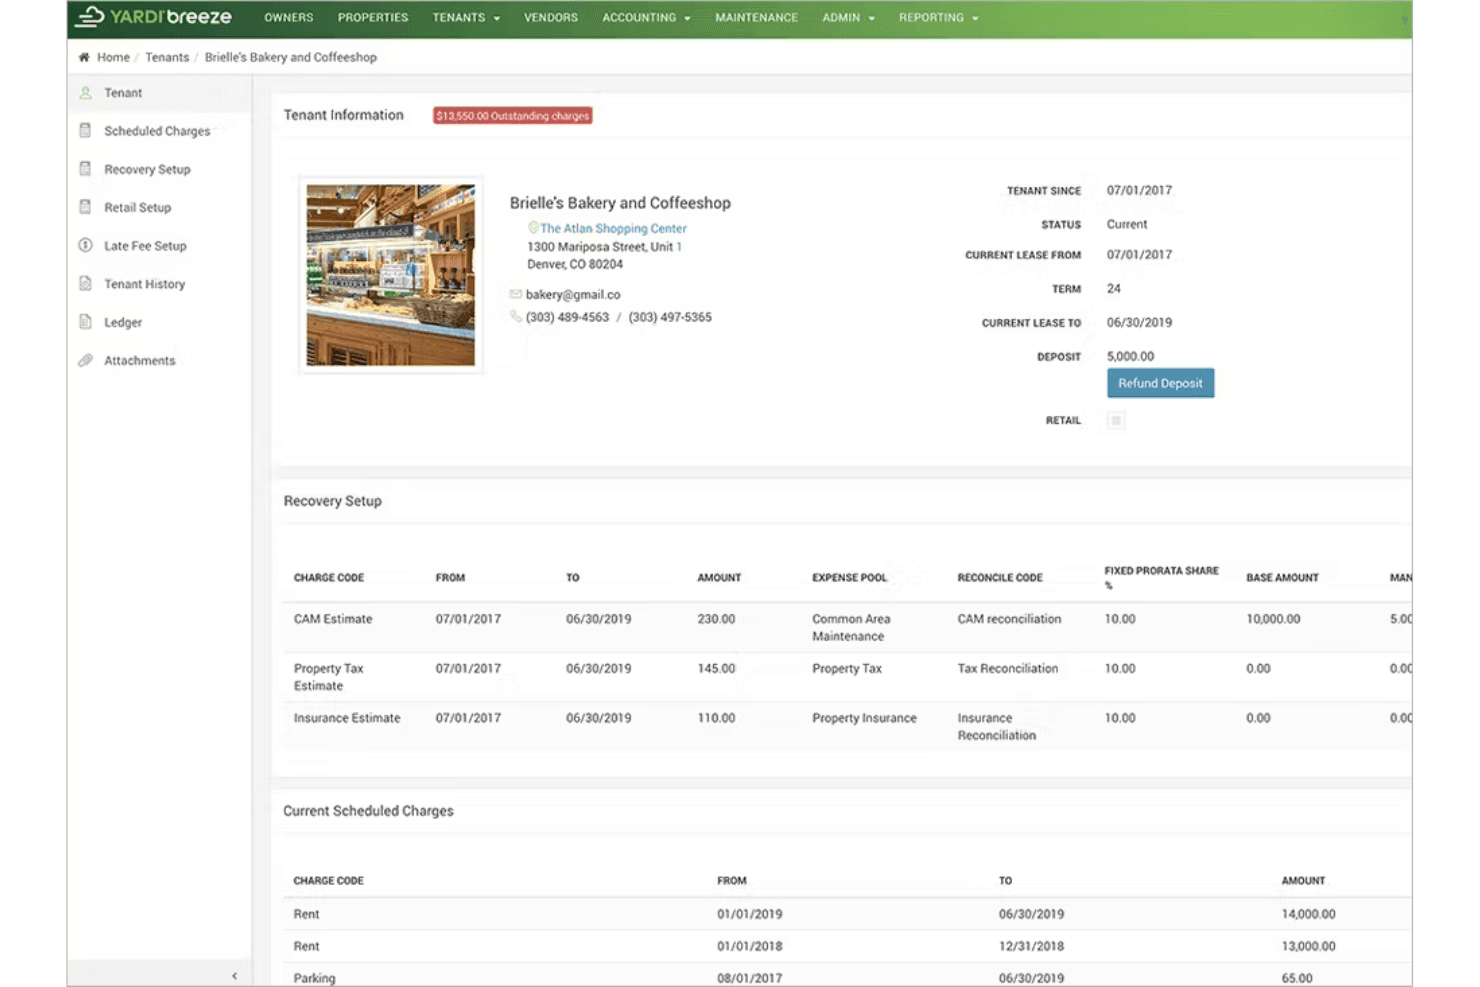The width and height of the screenshot is (1480, 987).
Task: Click the Insurance Estimate charge code
Action: click(x=347, y=718)
